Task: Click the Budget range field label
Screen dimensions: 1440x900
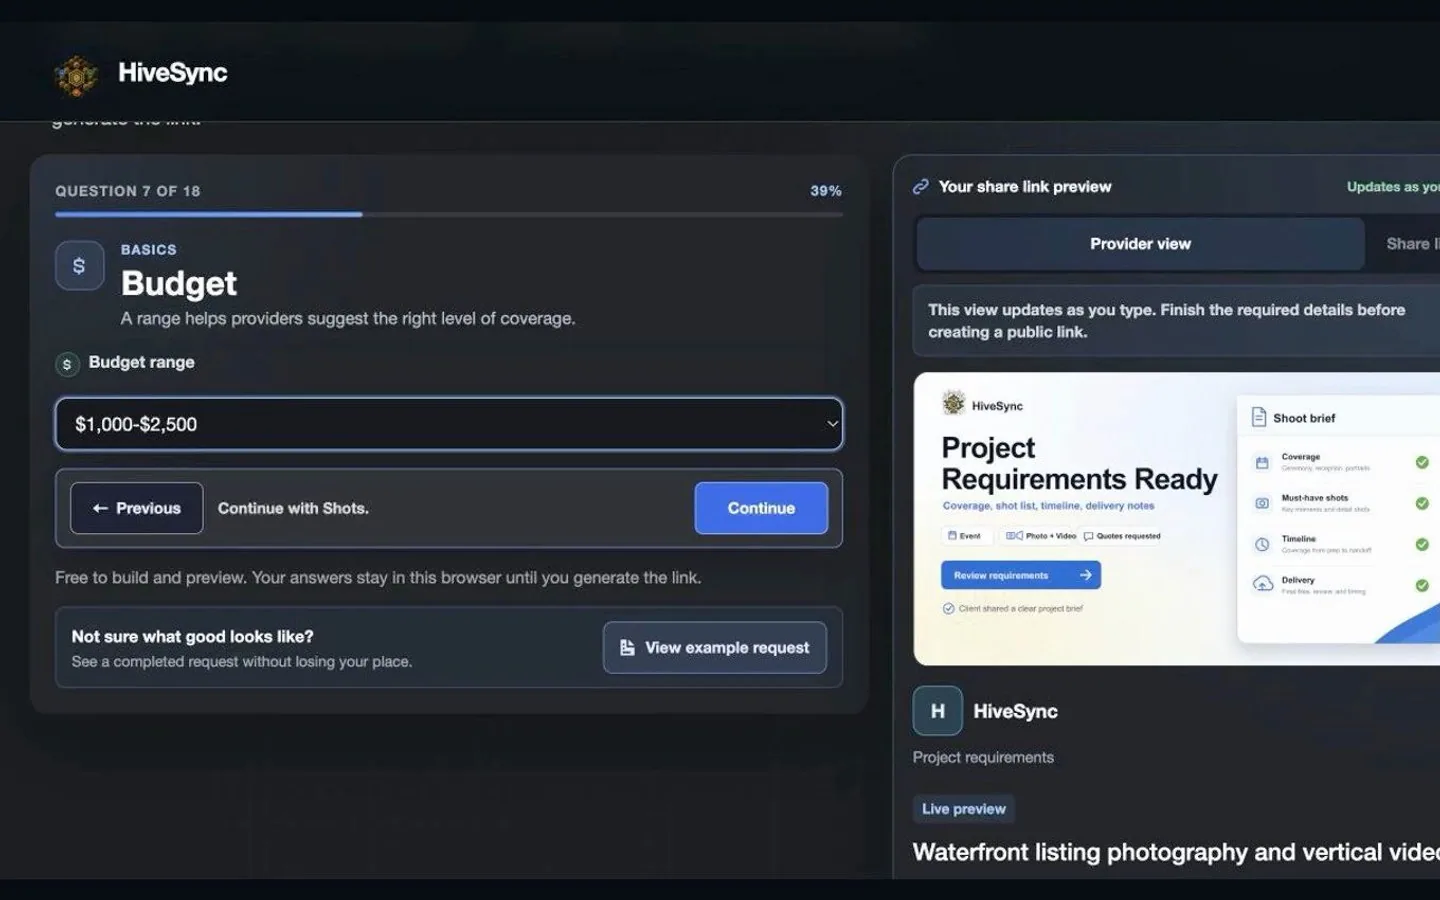Action: point(142,362)
